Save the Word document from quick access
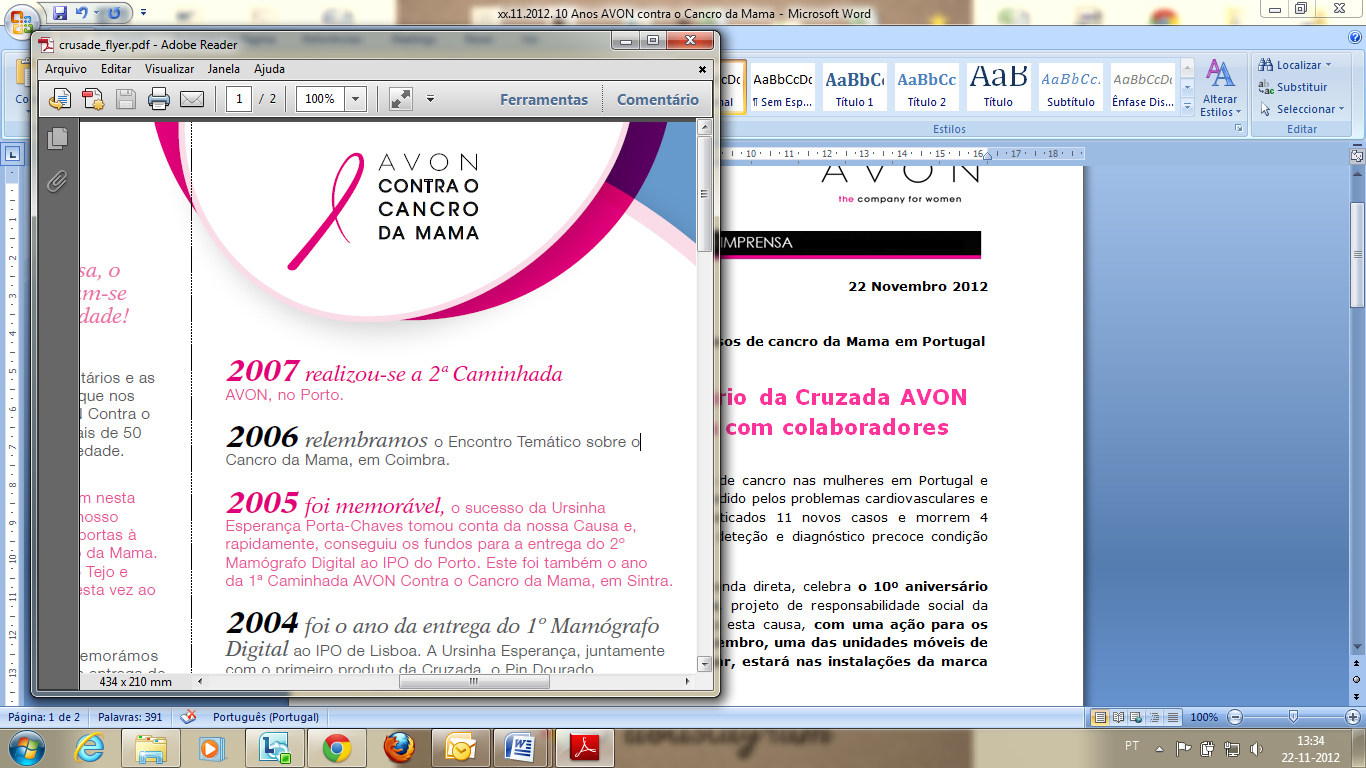The height and width of the screenshot is (768, 1366). (60, 13)
